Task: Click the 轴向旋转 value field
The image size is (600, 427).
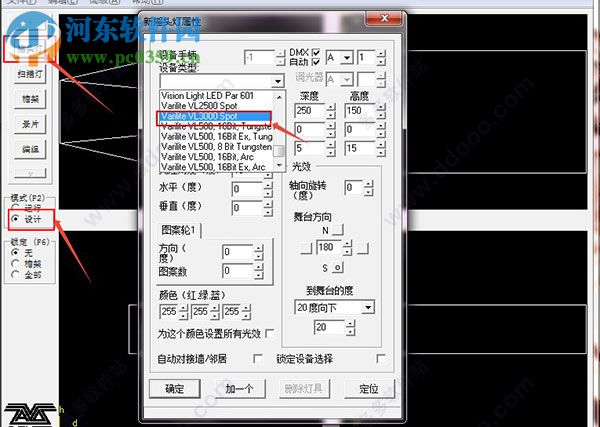Action: point(354,188)
